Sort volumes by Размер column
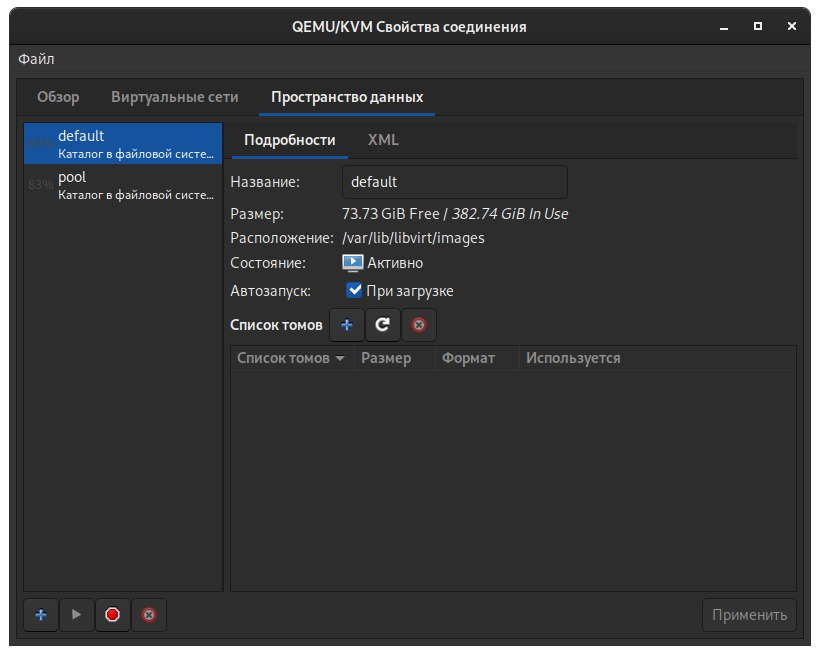The image size is (820, 655). (395, 358)
